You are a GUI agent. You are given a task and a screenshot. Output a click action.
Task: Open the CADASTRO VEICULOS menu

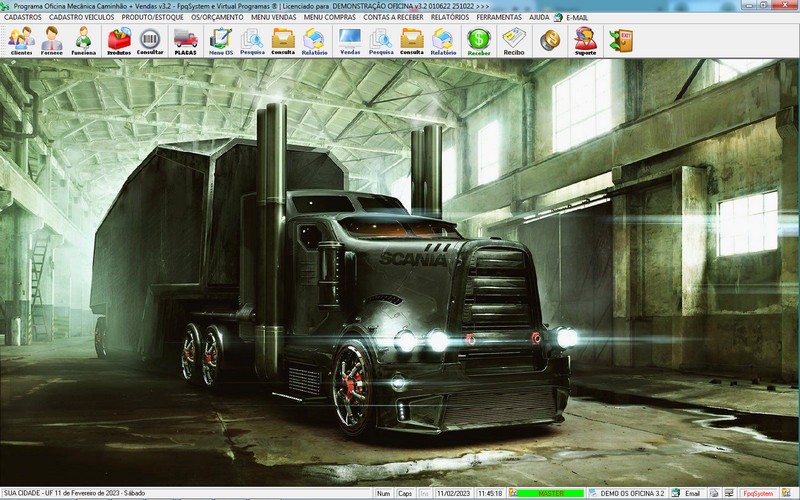click(82, 17)
